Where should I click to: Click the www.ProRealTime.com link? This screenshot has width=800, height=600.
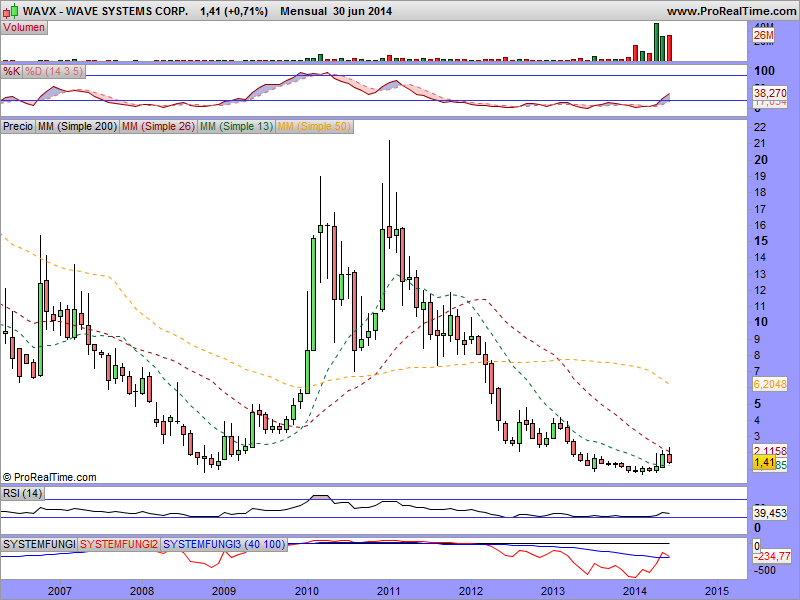click(732, 11)
